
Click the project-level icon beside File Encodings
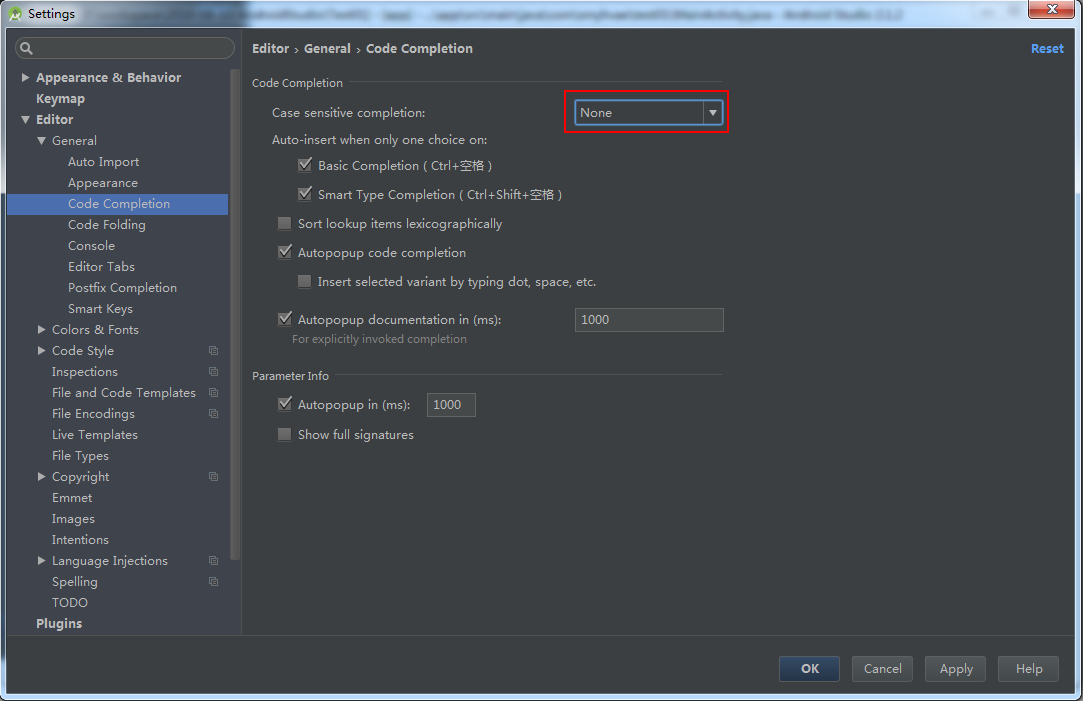tap(213, 414)
